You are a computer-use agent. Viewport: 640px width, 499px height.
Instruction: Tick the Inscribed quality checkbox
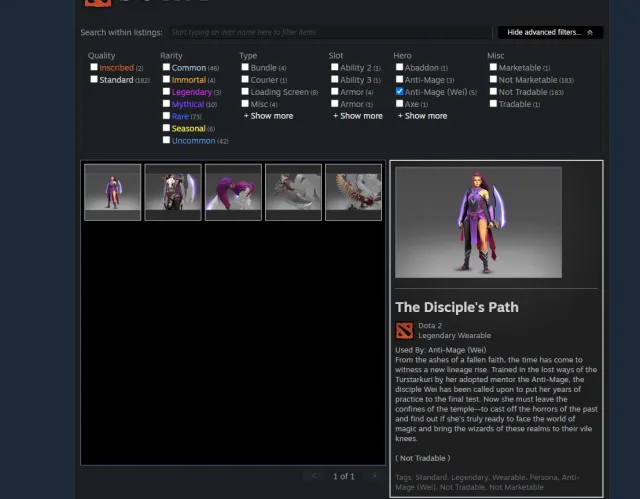click(94, 67)
